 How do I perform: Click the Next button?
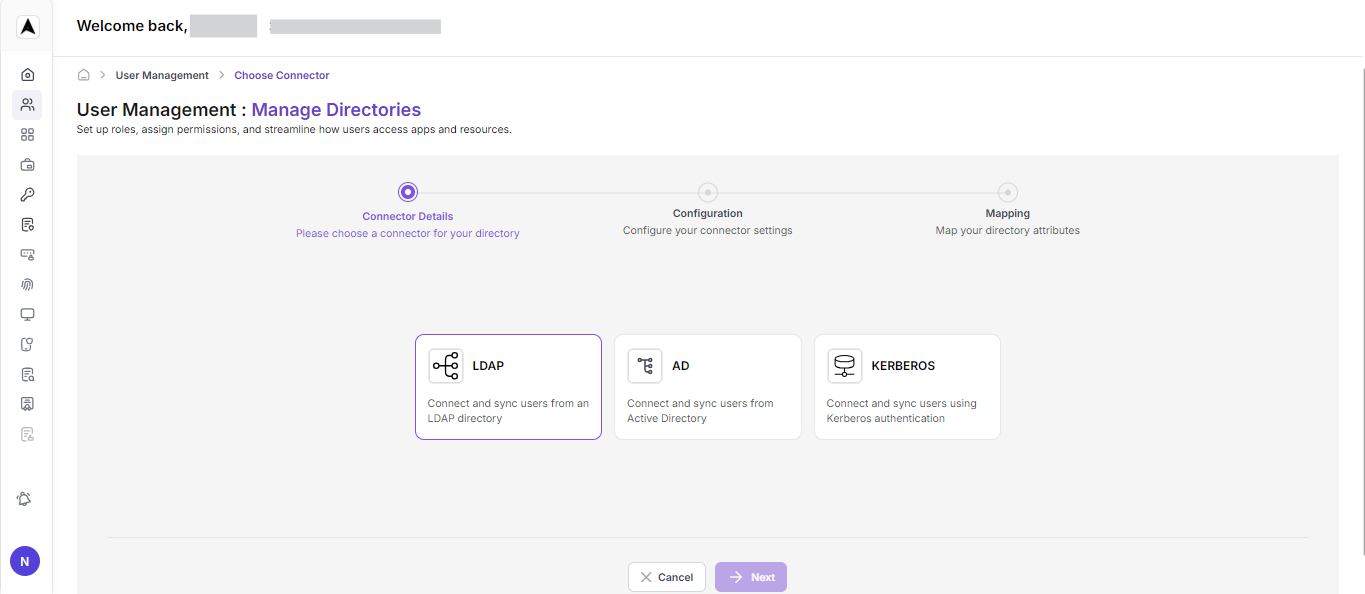click(750, 576)
